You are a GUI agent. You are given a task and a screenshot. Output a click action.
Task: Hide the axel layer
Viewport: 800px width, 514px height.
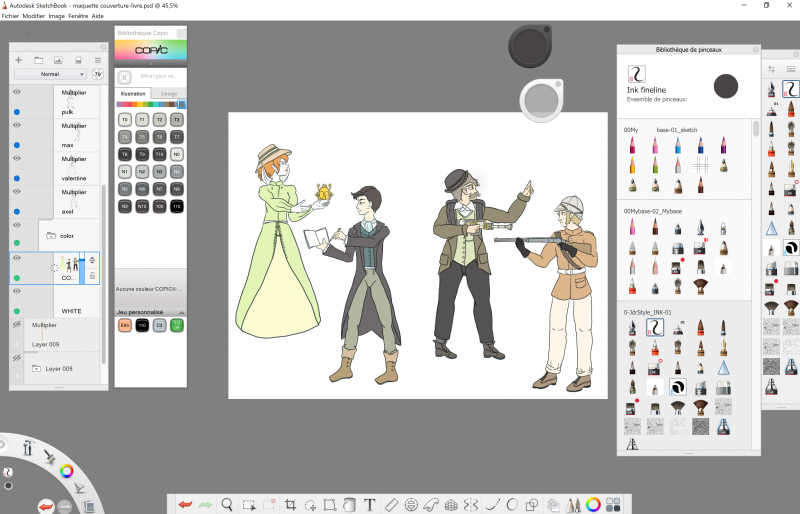[x=17, y=191]
